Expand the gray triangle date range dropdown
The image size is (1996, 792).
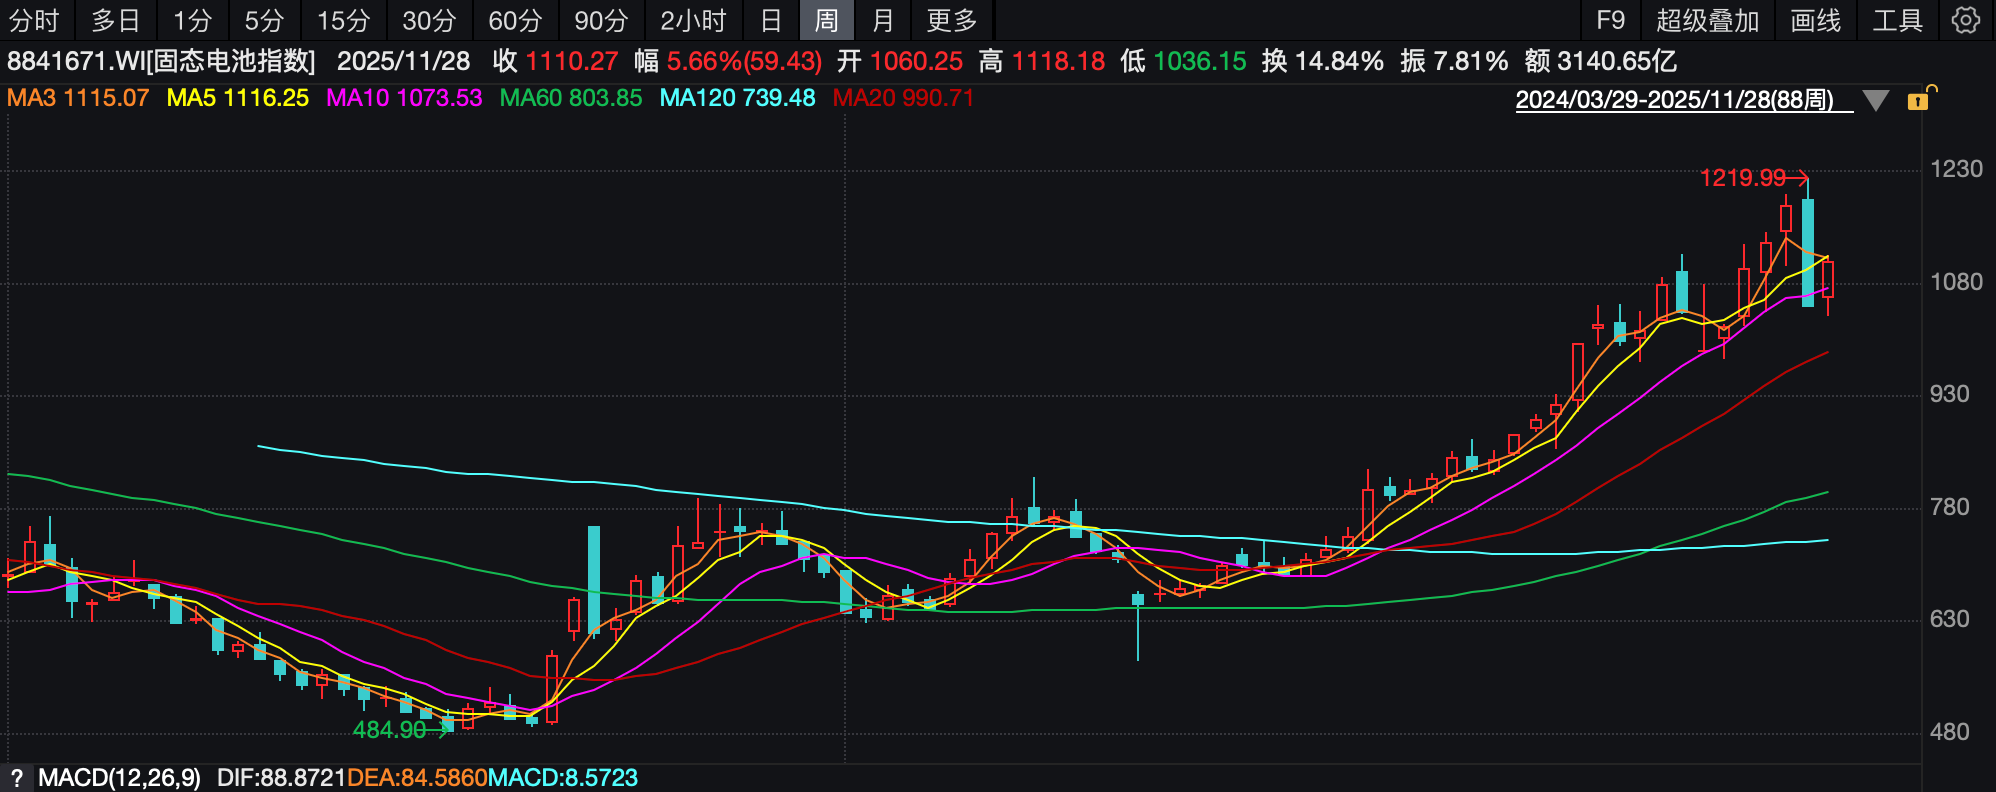[1876, 101]
